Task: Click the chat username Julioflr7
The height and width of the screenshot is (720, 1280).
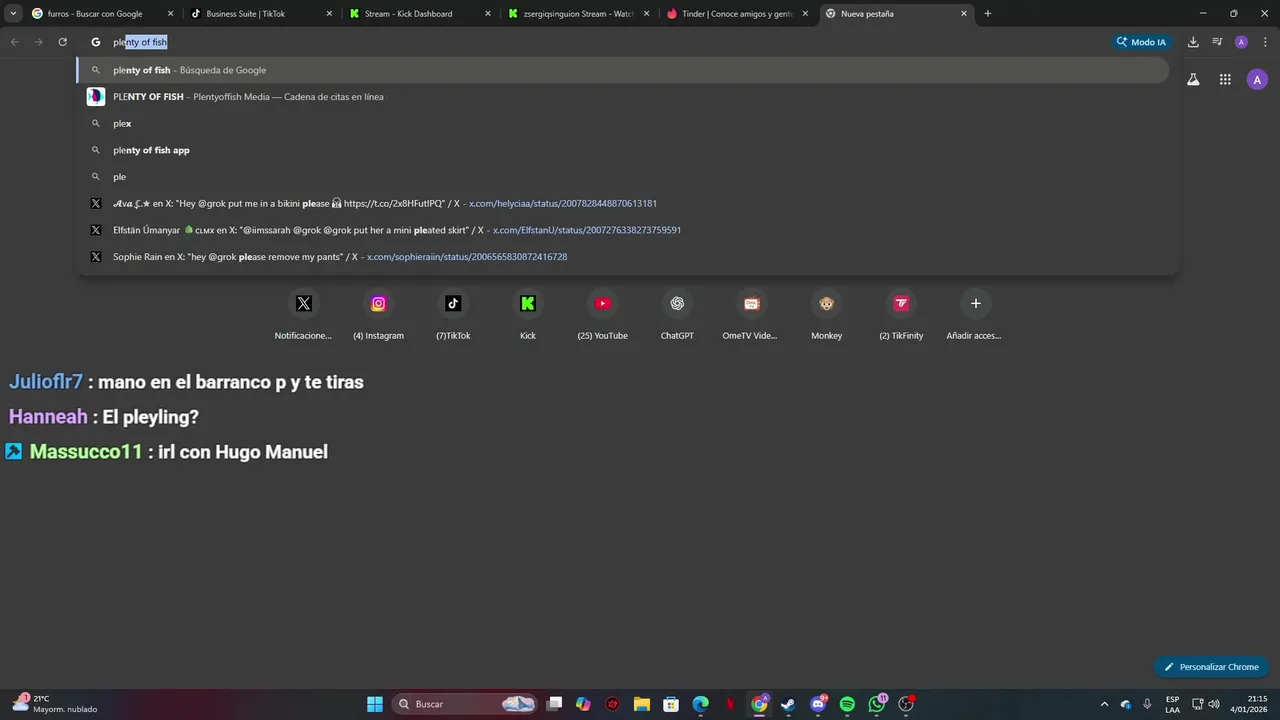Action: pyautogui.click(x=45, y=382)
